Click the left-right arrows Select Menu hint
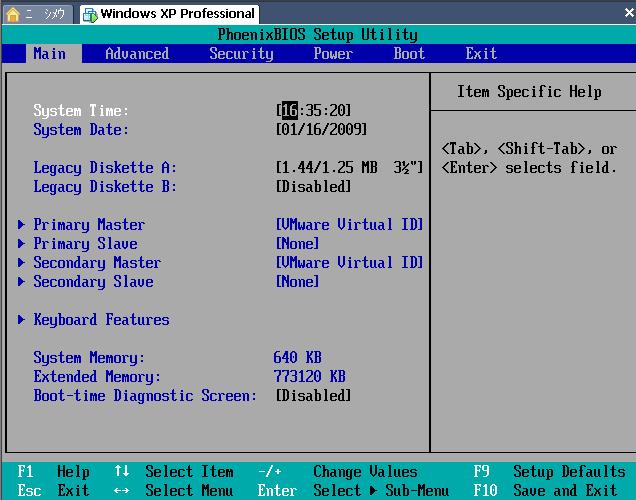 pyautogui.click(x=174, y=491)
